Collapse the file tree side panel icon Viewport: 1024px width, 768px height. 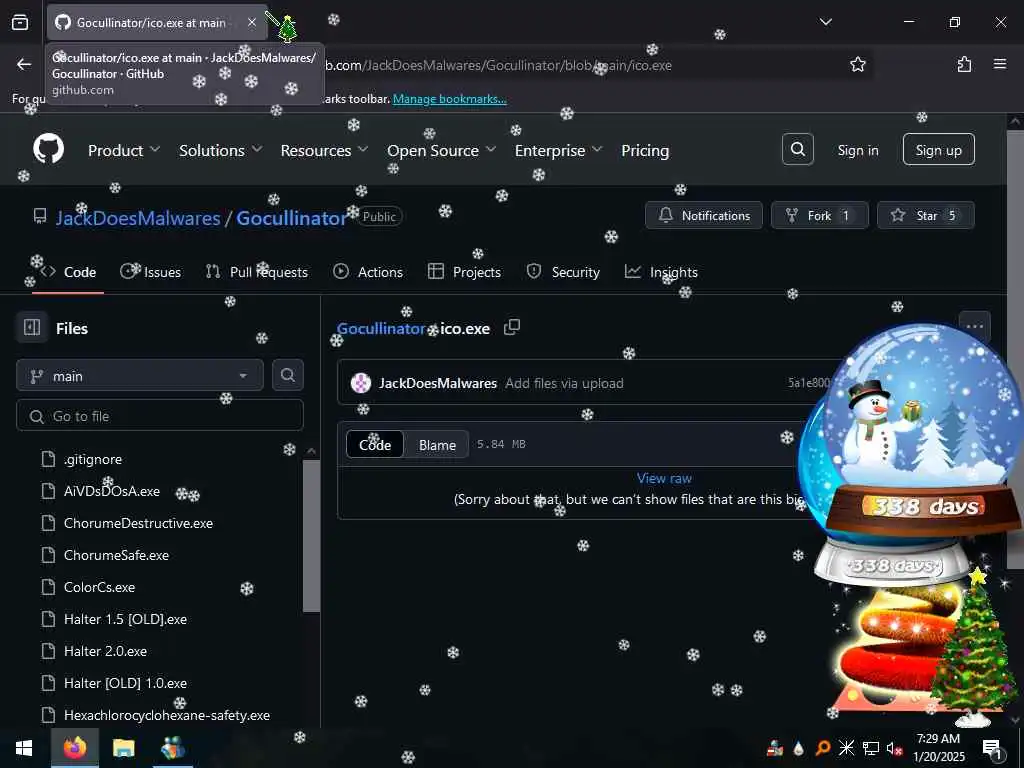tap(32, 327)
